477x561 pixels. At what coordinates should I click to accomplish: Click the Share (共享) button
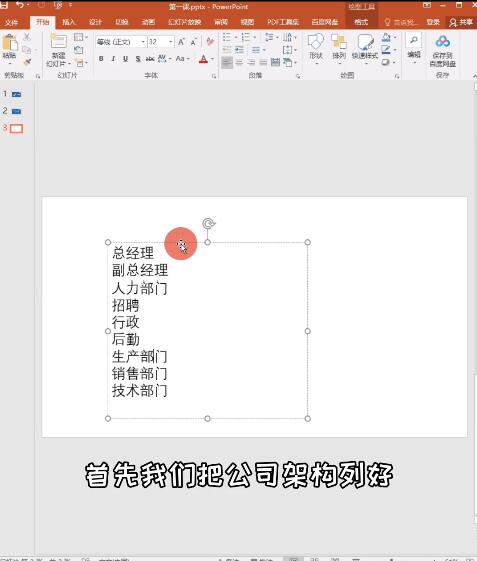461,22
